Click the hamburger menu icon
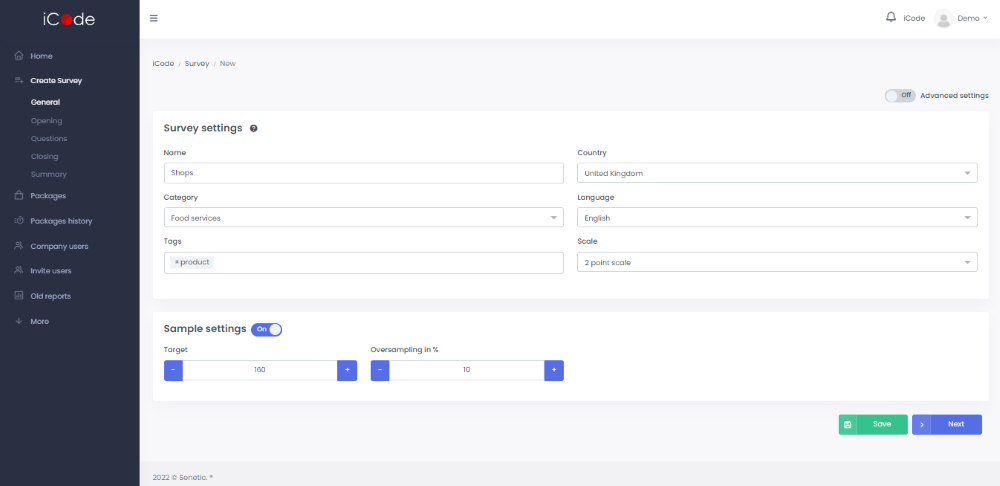 coord(153,18)
